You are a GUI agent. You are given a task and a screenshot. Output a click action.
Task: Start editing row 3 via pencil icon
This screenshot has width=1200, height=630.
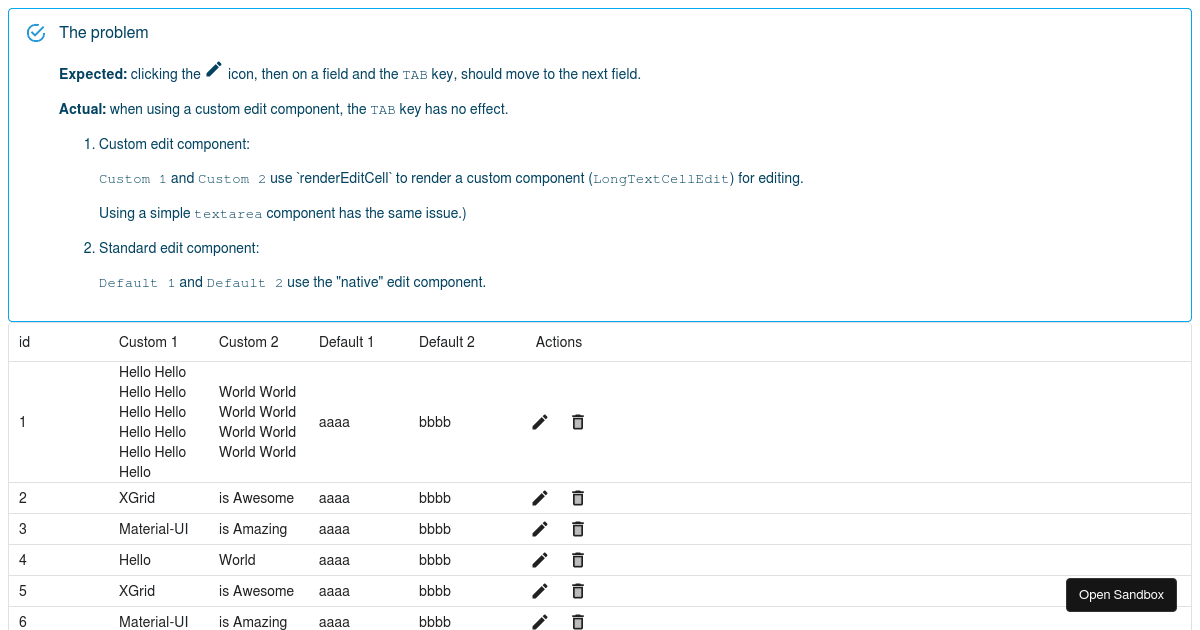click(540, 529)
